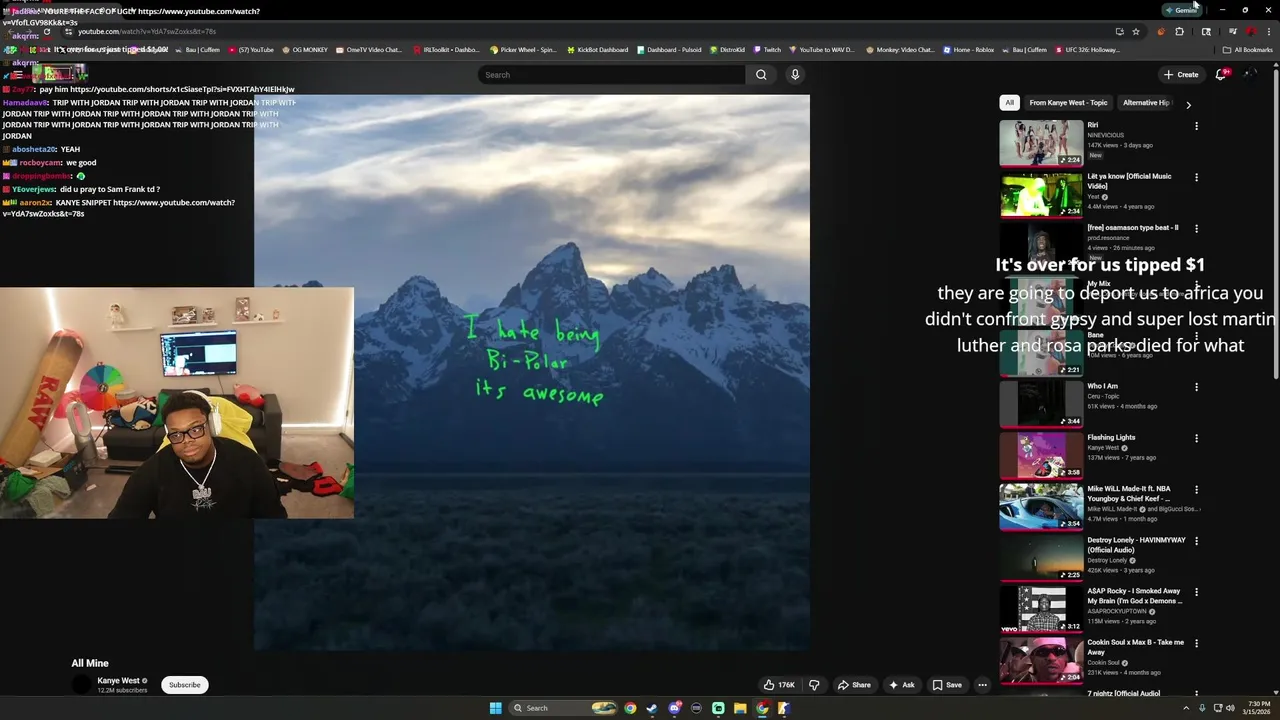Image resolution: width=1280 pixels, height=720 pixels.
Task: Open more actions ellipsis under the video
Action: (x=982, y=685)
